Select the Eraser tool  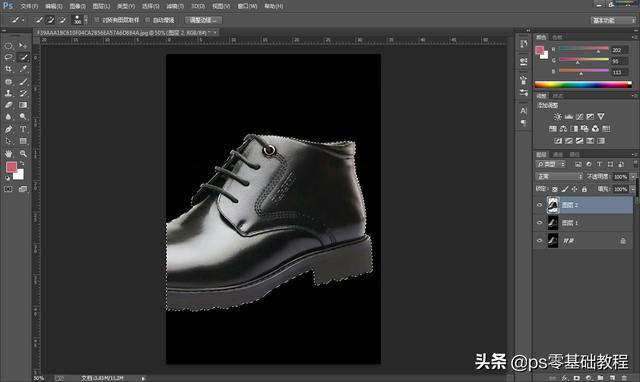(8, 105)
